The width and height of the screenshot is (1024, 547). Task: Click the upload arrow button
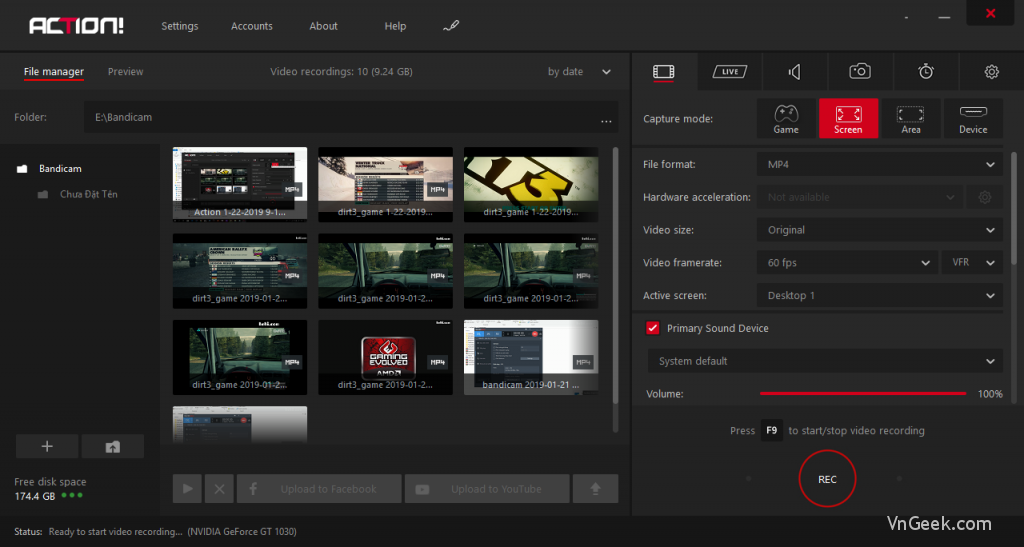point(596,489)
